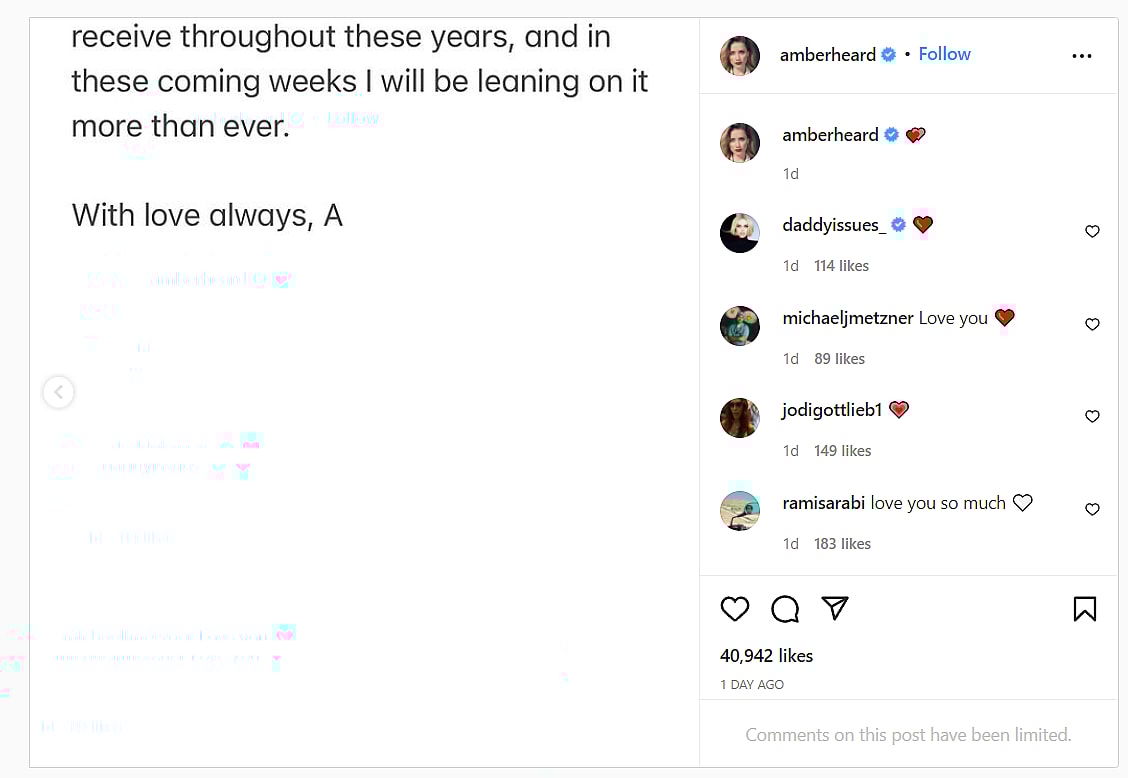Open jodigottlieb1's avatar picture

[740, 418]
